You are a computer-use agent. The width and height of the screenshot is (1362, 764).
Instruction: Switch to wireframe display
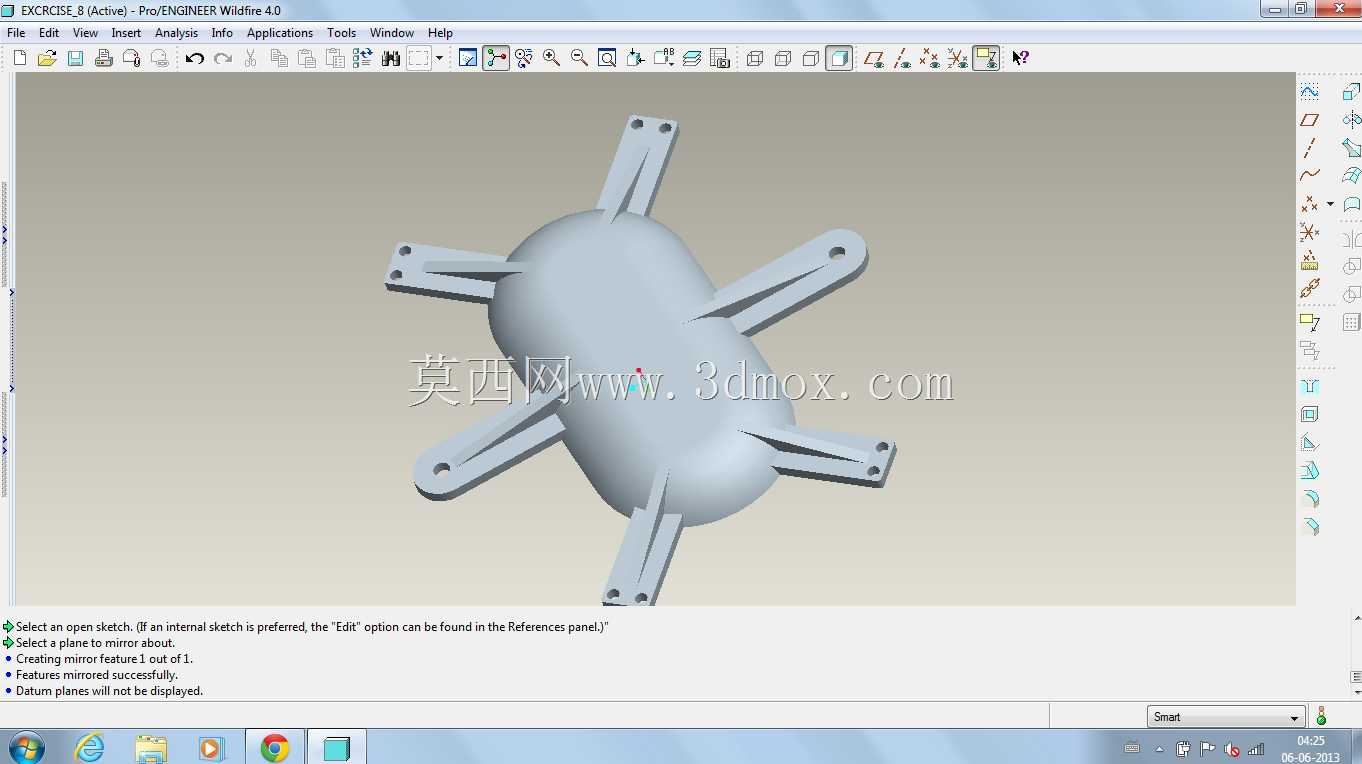click(755, 58)
